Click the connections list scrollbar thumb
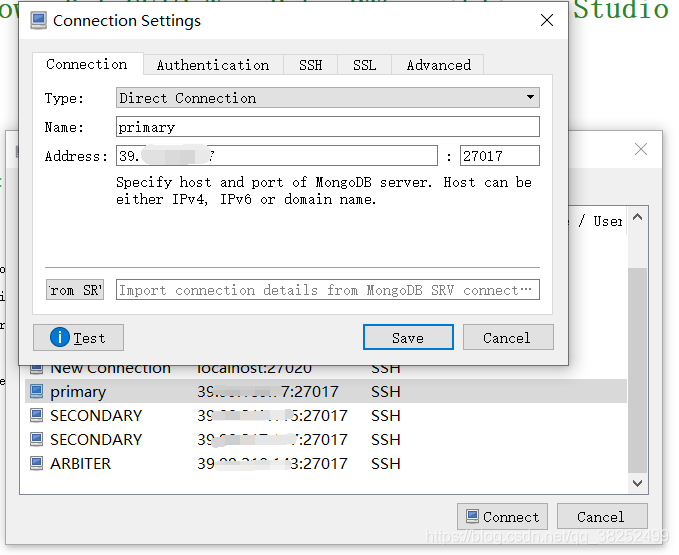679x555 pixels. pos(637,370)
